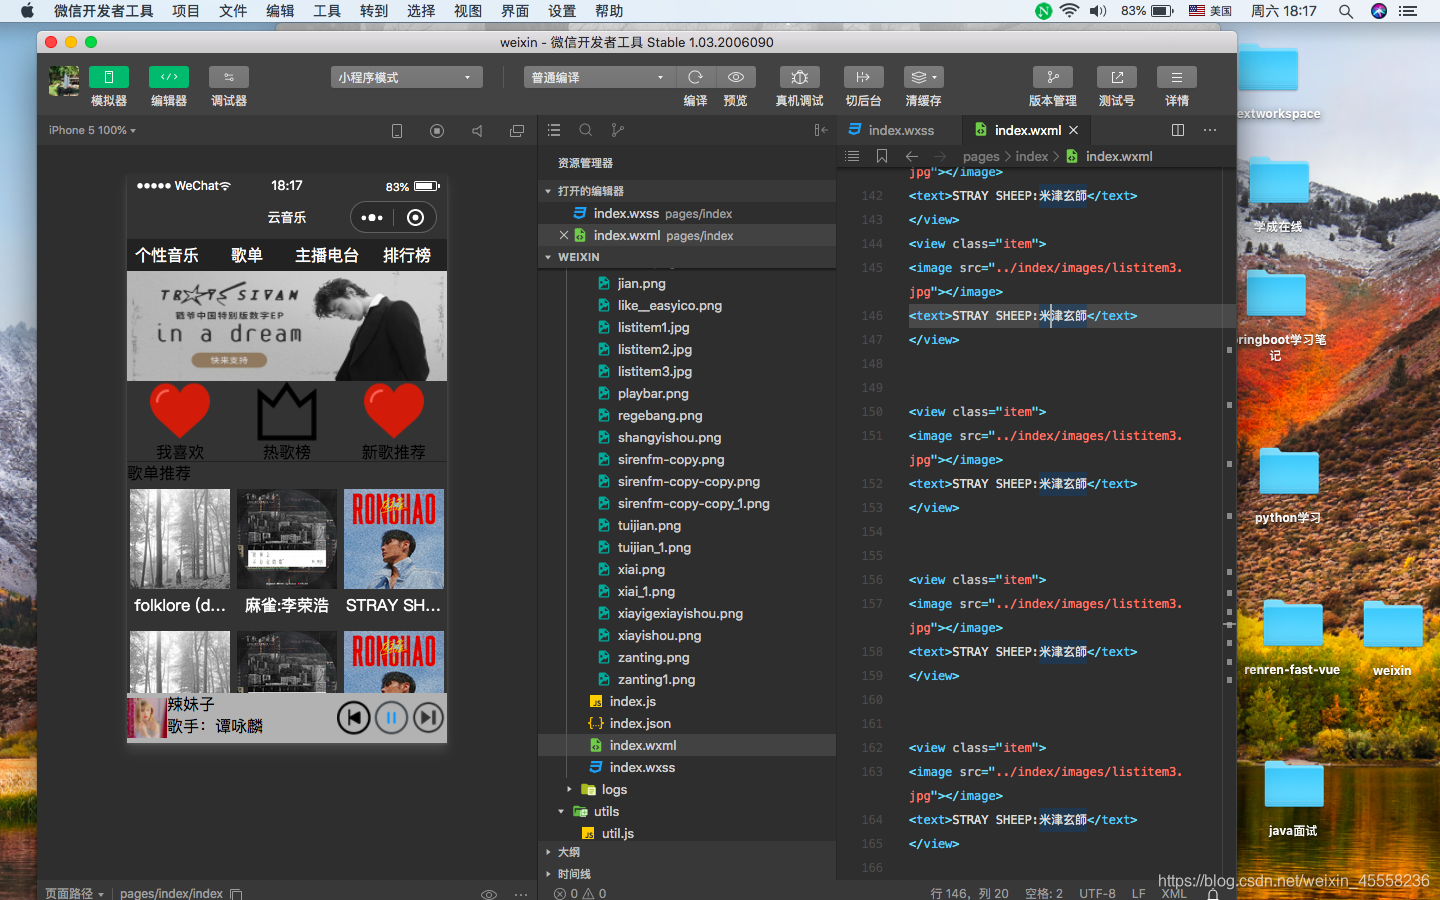The width and height of the screenshot is (1440, 900).
Task: Toggle the 调试器 debugger panel button
Action: [x=229, y=77]
